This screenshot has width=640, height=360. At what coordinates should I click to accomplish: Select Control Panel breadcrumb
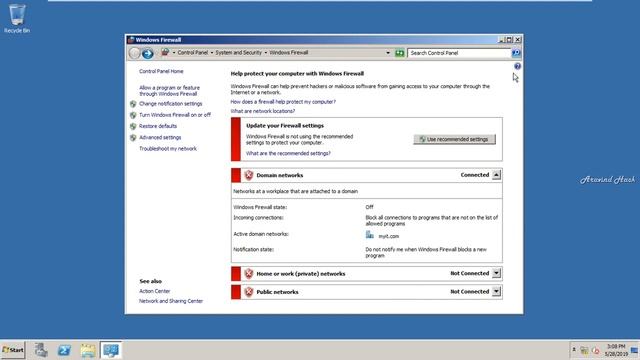tap(193, 53)
